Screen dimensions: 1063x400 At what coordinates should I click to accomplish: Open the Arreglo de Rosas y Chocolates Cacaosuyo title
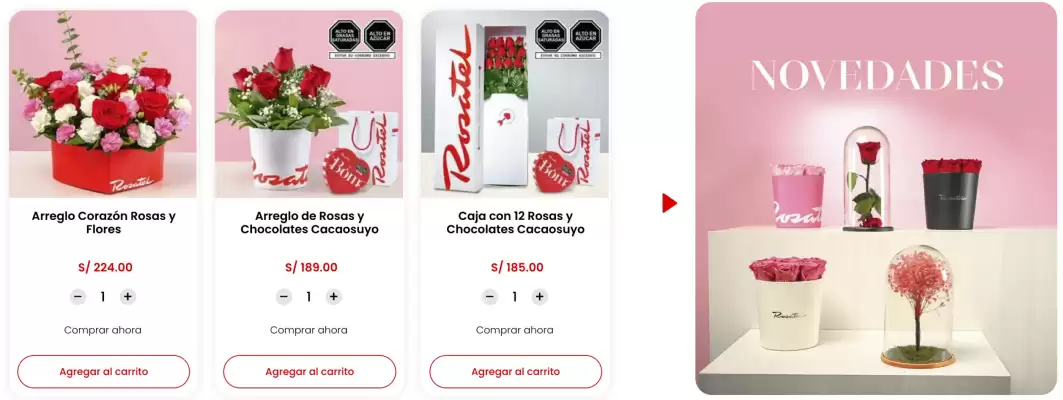[x=310, y=223]
